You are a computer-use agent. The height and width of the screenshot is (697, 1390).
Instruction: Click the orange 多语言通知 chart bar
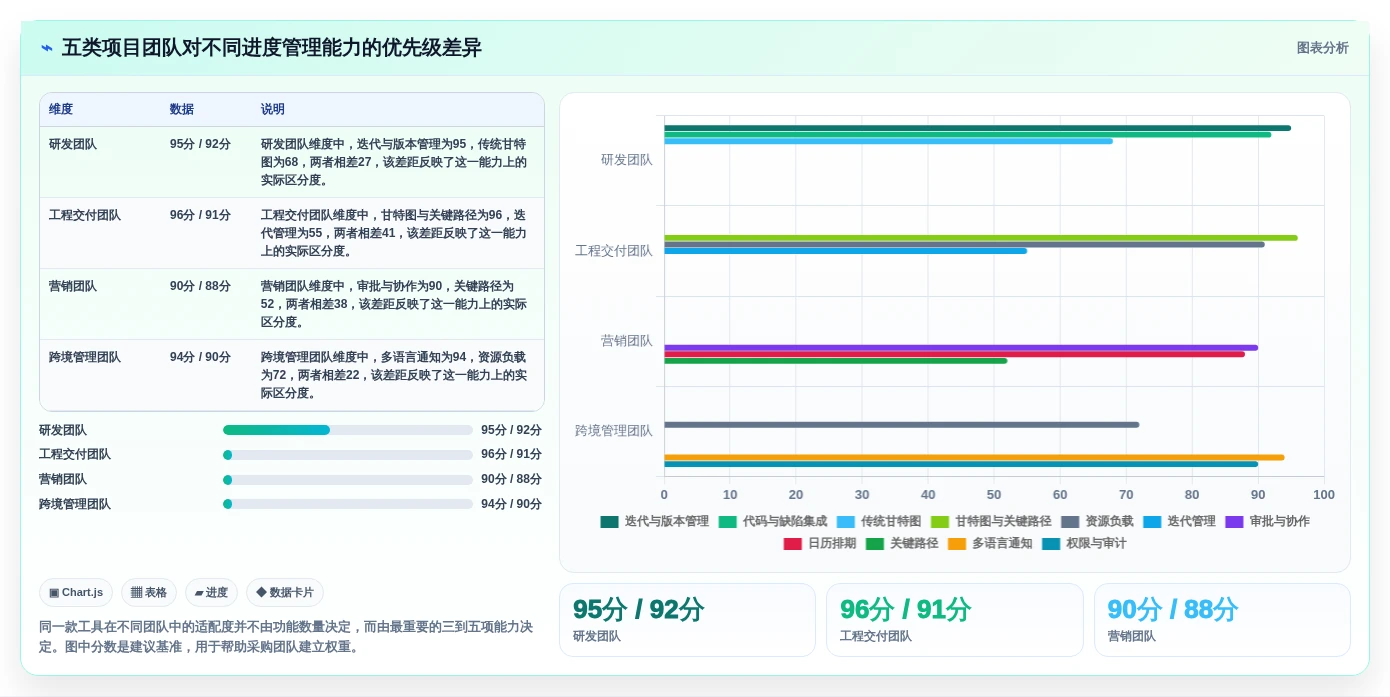pos(974,457)
